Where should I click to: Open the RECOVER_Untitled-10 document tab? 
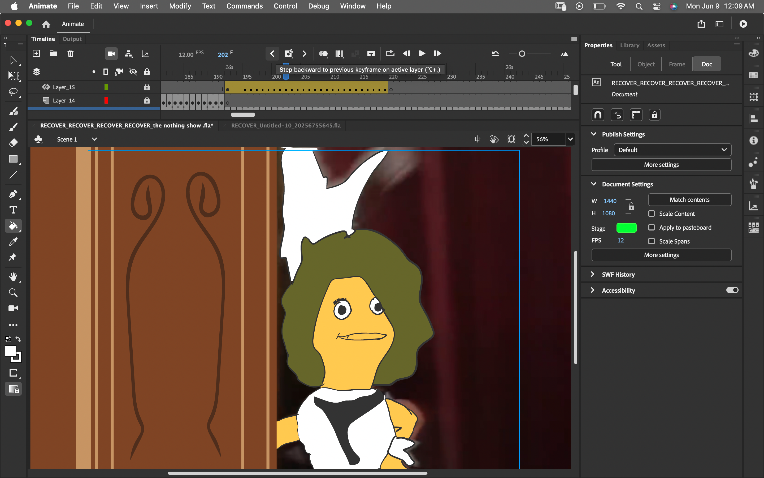tap(286, 125)
